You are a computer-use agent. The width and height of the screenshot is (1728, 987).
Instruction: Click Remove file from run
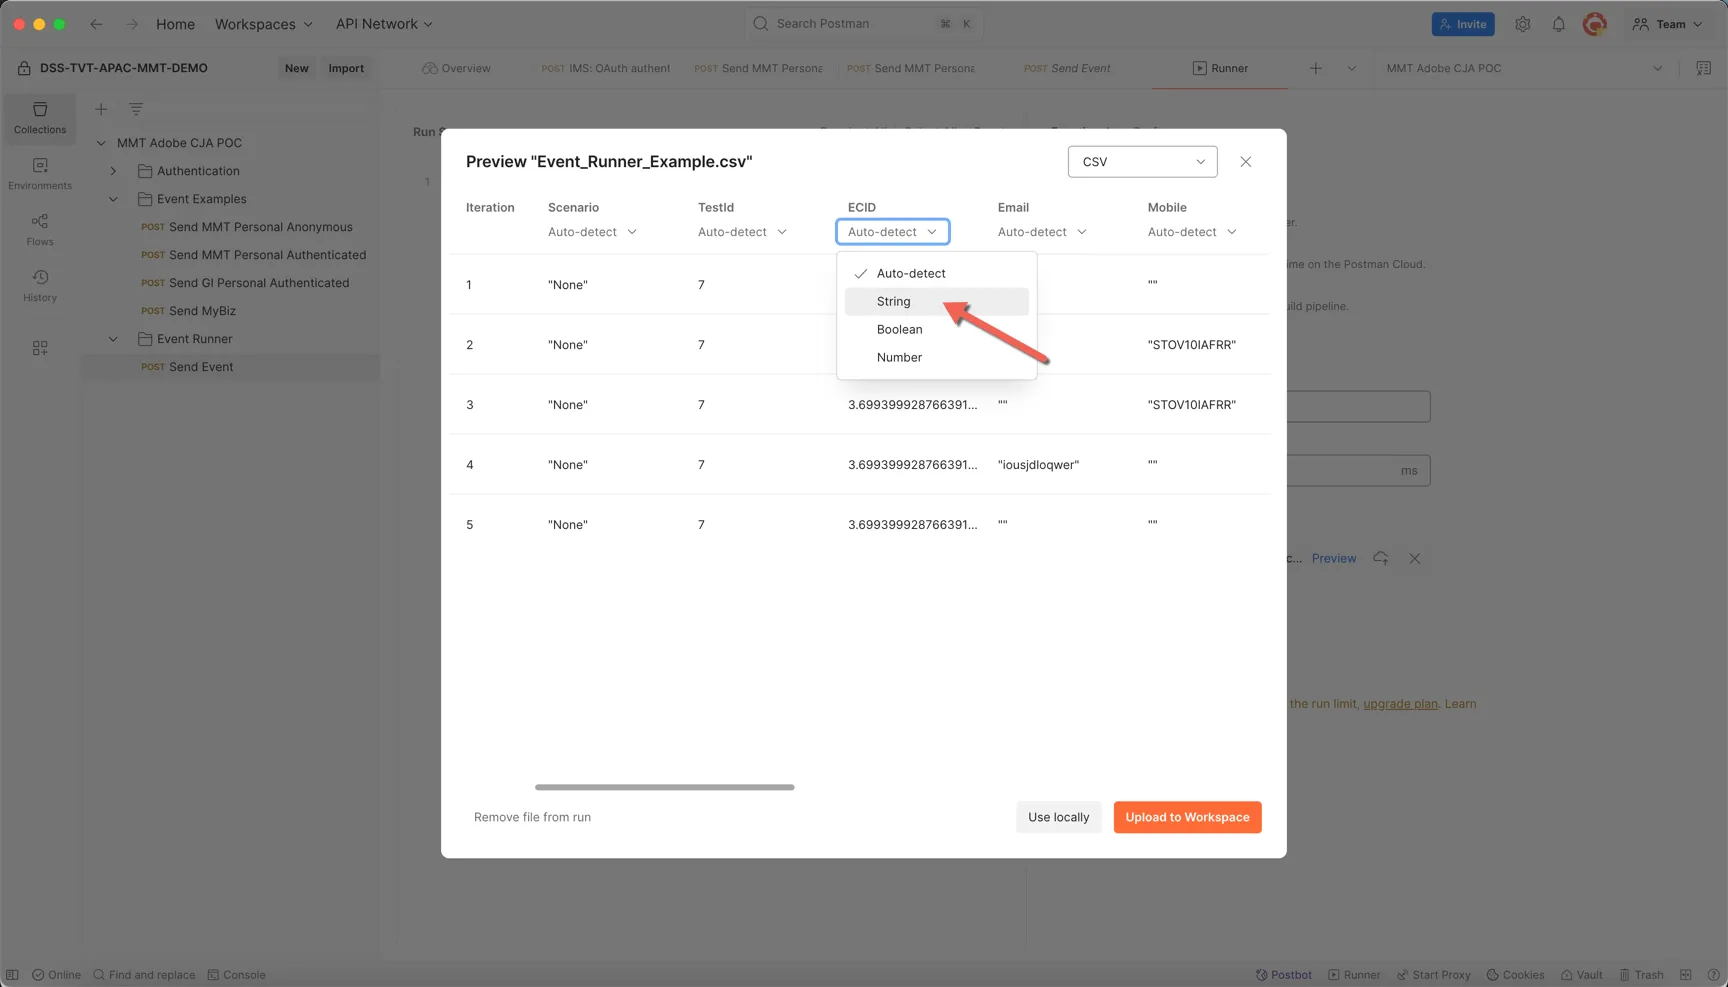pyautogui.click(x=532, y=817)
